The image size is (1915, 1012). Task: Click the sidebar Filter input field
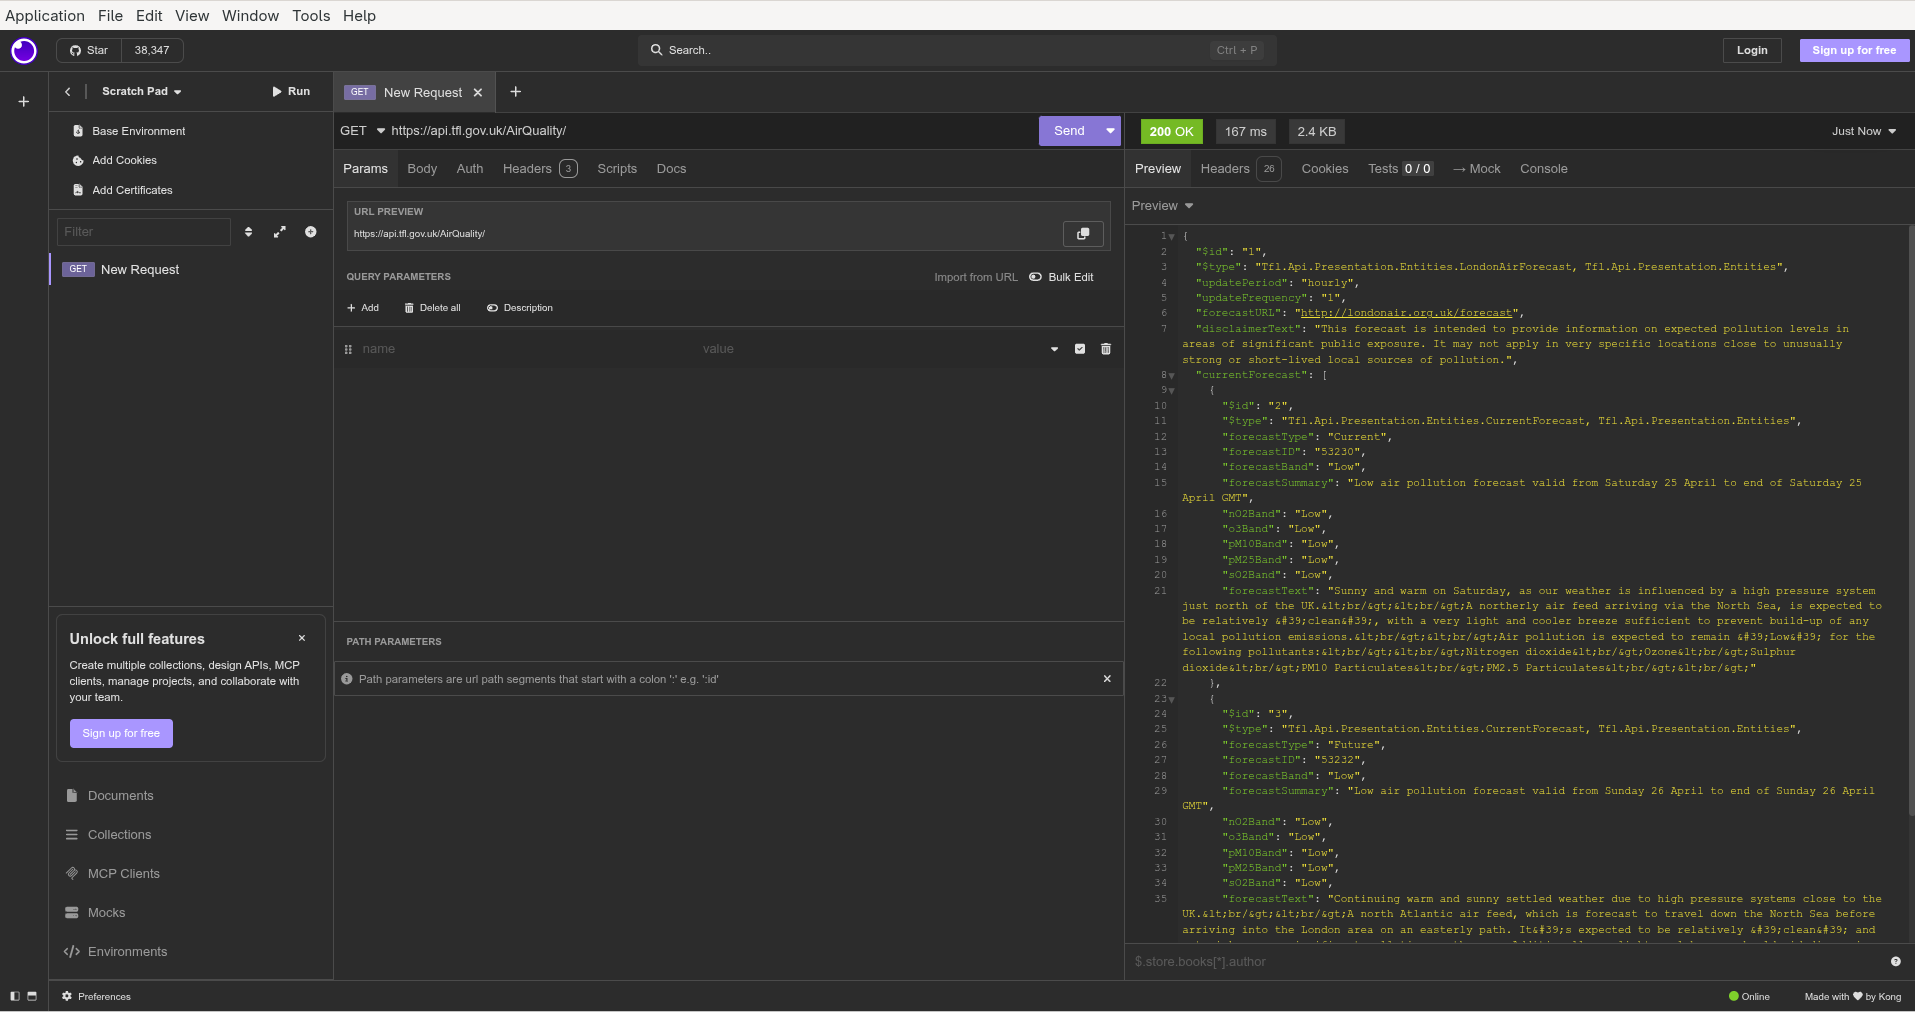[143, 232]
